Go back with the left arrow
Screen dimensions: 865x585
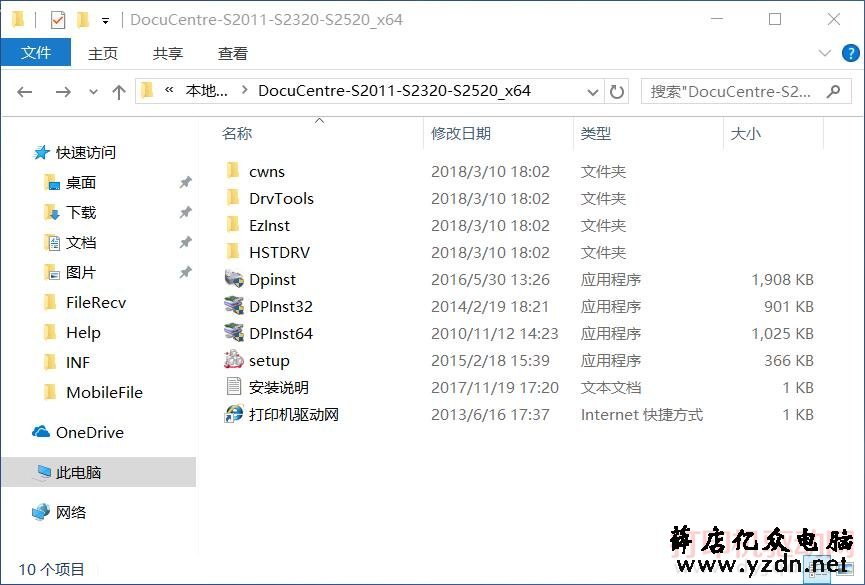tap(25, 92)
